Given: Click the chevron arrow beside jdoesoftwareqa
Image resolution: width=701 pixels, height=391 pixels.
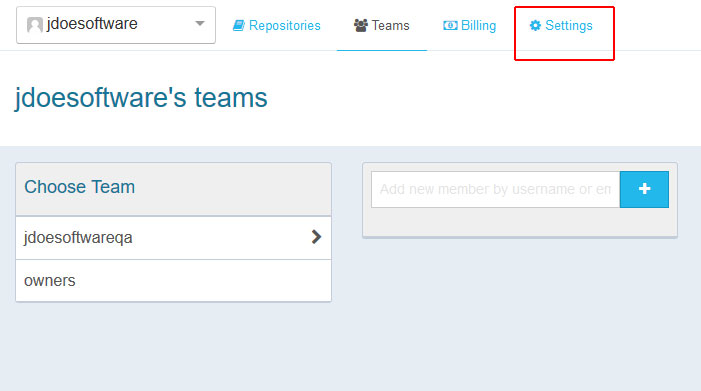Looking at the screenshot, I should (x=316, y=237).
